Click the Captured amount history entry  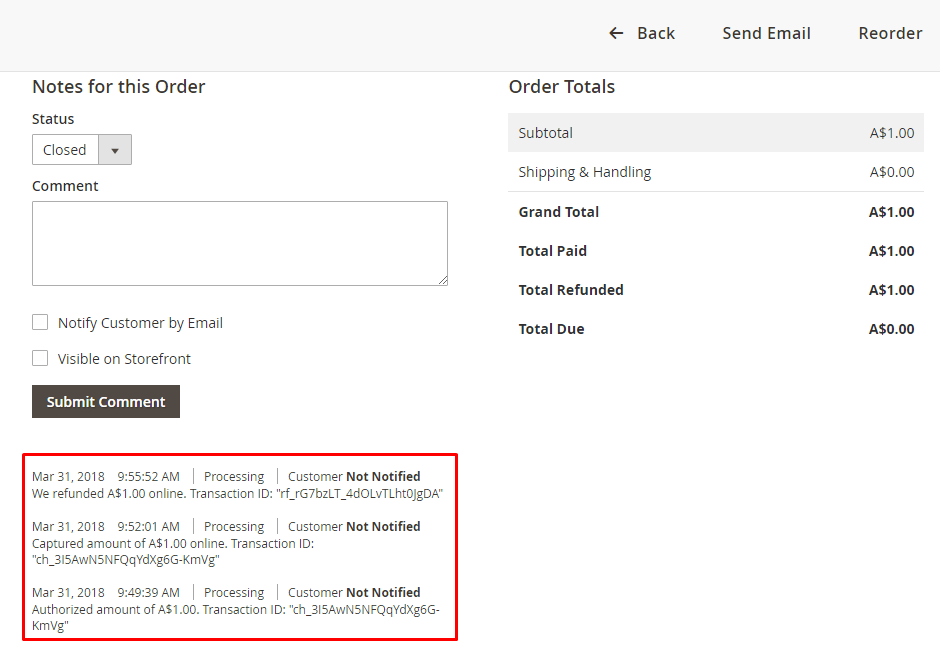tap(173, 543)
